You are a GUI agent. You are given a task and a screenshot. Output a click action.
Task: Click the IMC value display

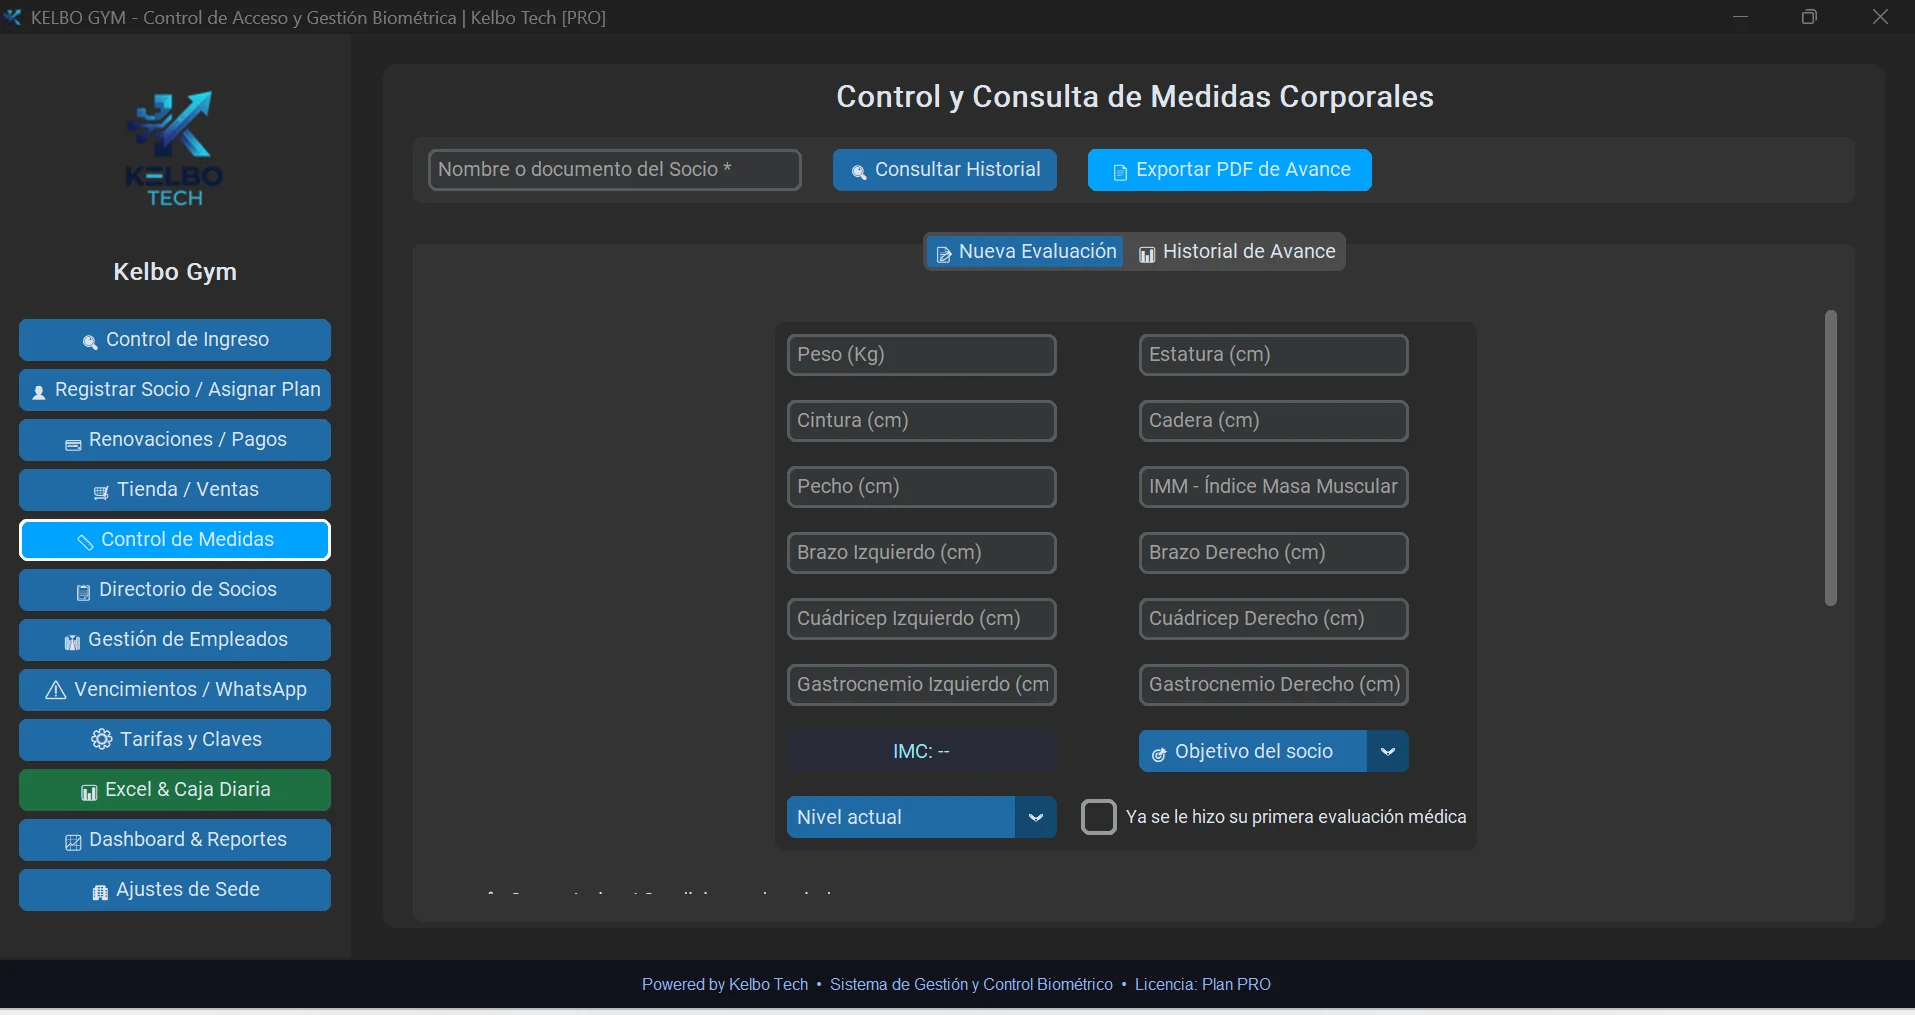click(922, 751)
